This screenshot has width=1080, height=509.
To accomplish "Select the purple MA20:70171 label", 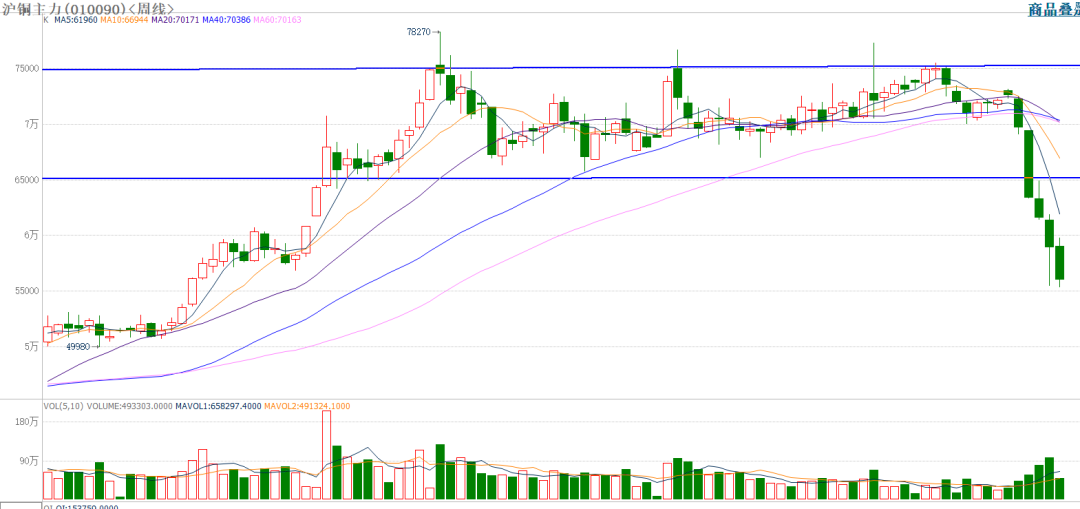I will (x=175, y=21).
